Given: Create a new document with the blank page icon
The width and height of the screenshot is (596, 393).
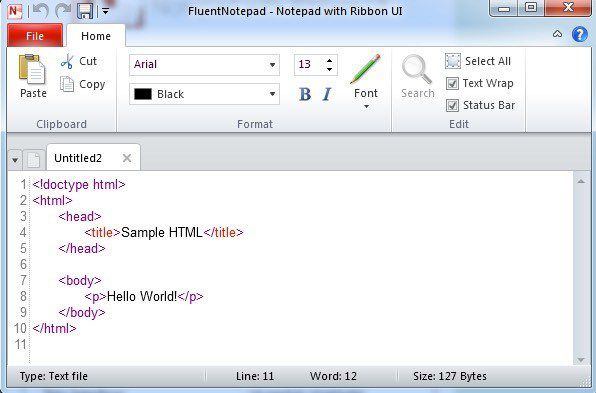Looking at the screenshot, I should tap(33, 160).
